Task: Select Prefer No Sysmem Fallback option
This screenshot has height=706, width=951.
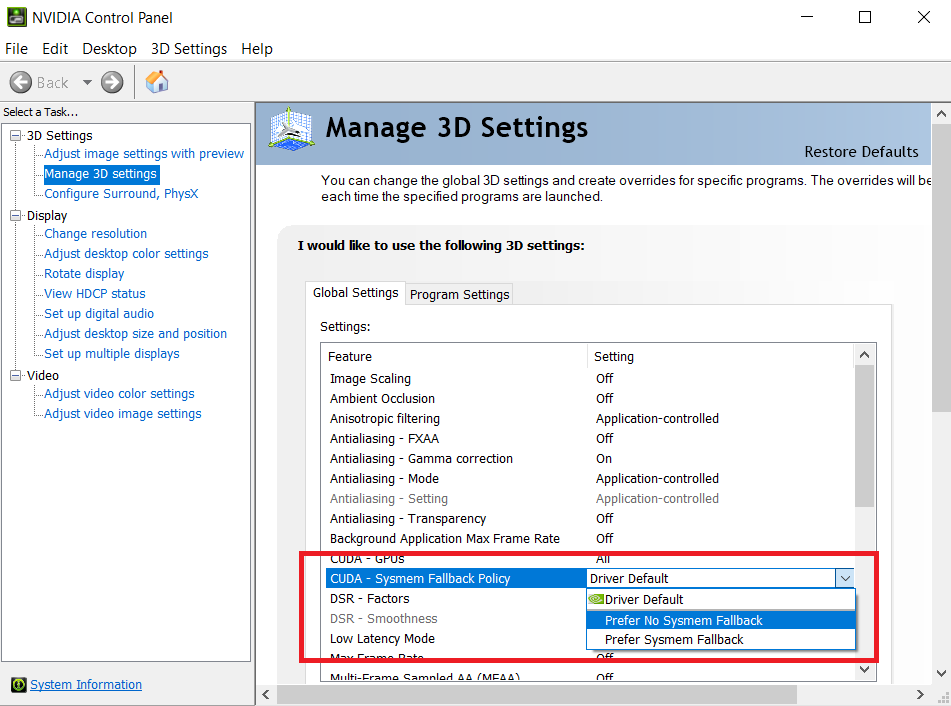Action: [684, 620]
